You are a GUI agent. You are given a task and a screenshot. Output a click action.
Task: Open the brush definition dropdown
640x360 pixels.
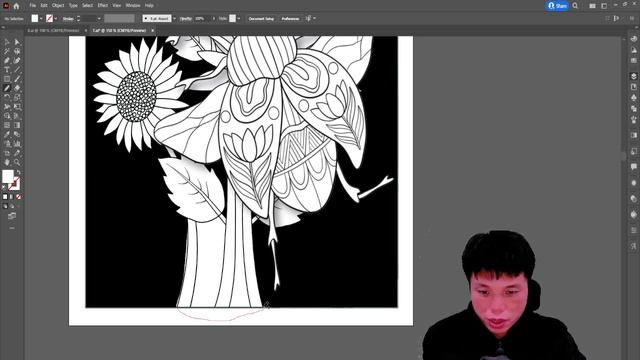(x=174, y=18)
